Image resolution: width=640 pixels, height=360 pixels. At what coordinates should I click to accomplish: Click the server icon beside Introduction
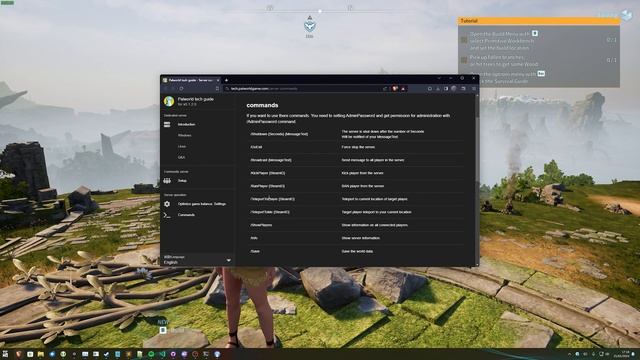[167, 124]
